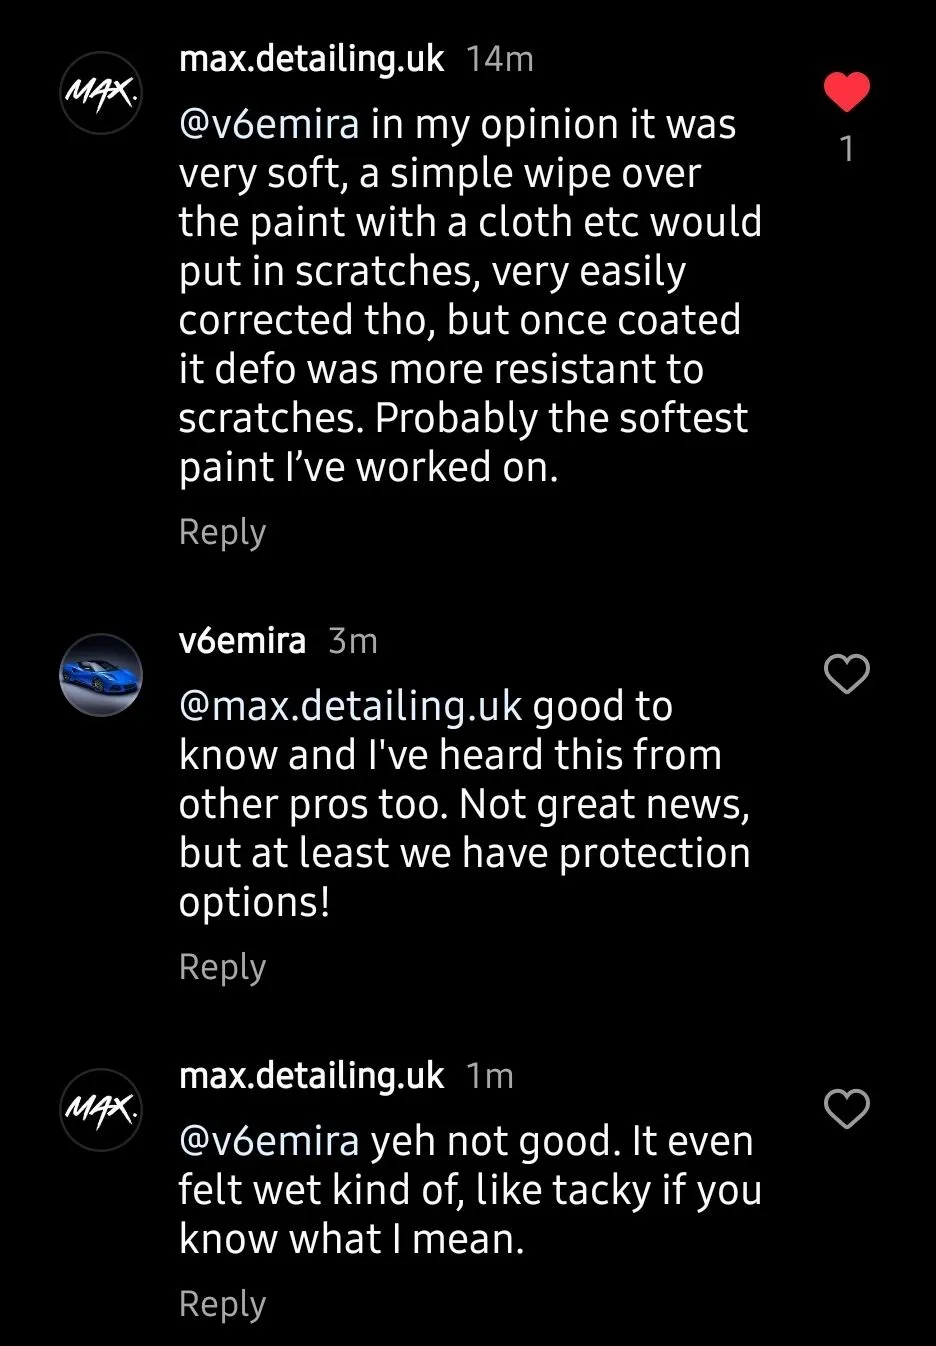The width and height of the screenshot is (936, 1346).
Task: Tap the 14m timestamp
Action: tap(500, 60)
